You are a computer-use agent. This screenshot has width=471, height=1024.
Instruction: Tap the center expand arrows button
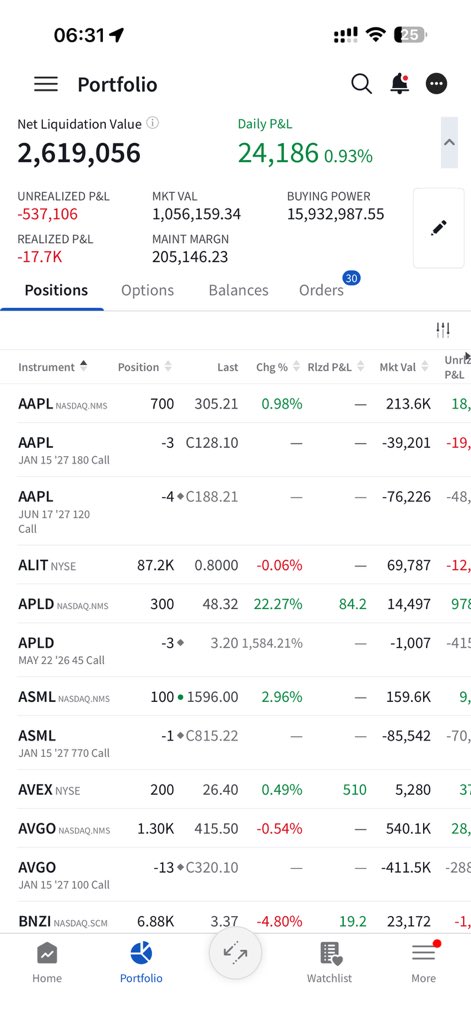(235, 953)
